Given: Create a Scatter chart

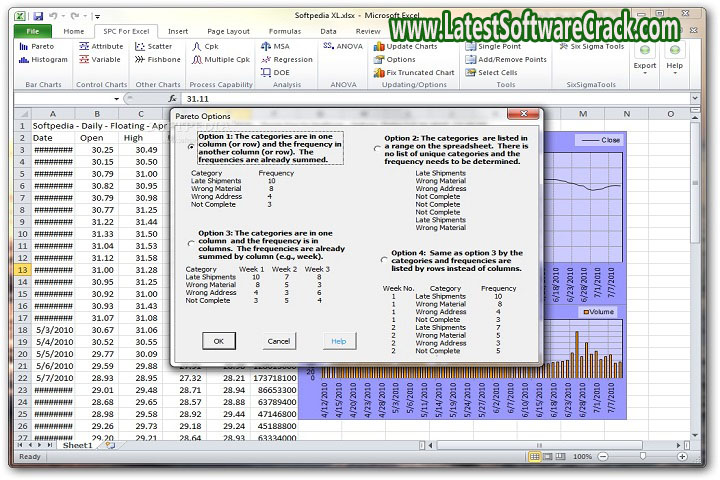Looking at the screenshot, I should click(153, 46).
